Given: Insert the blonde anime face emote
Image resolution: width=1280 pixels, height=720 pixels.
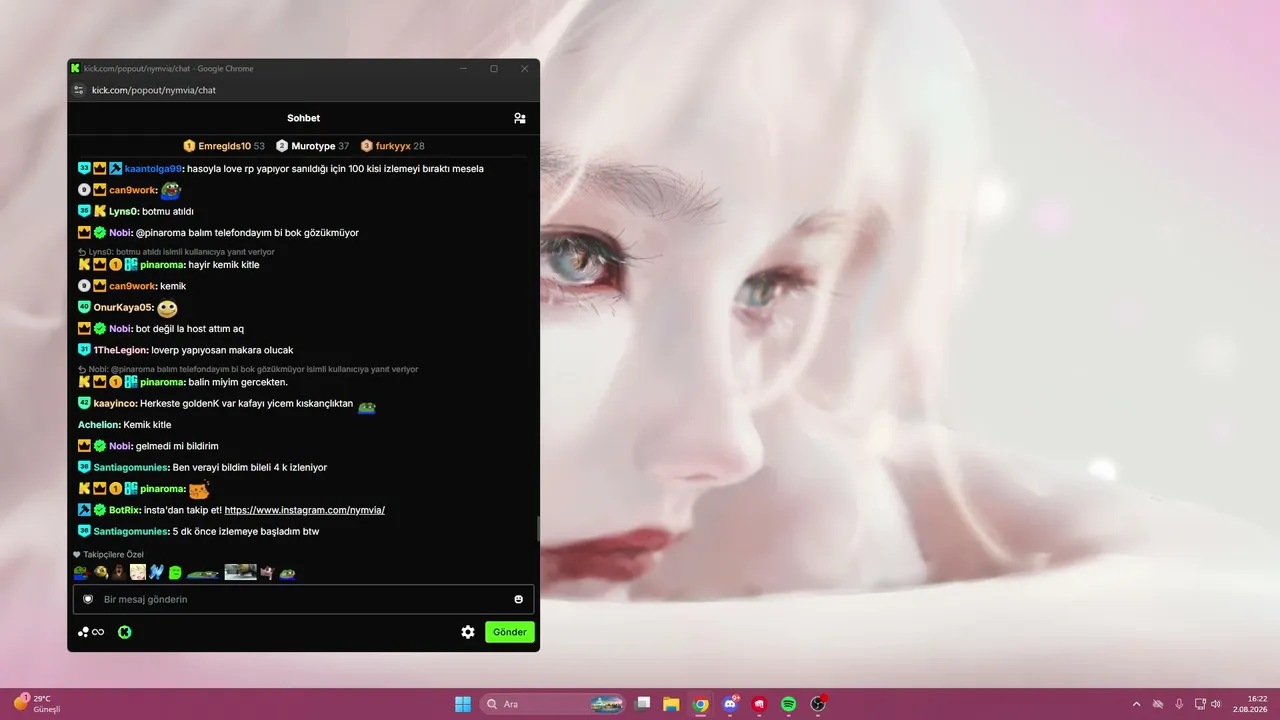Looking at the screenshot, I should point(138,572).
